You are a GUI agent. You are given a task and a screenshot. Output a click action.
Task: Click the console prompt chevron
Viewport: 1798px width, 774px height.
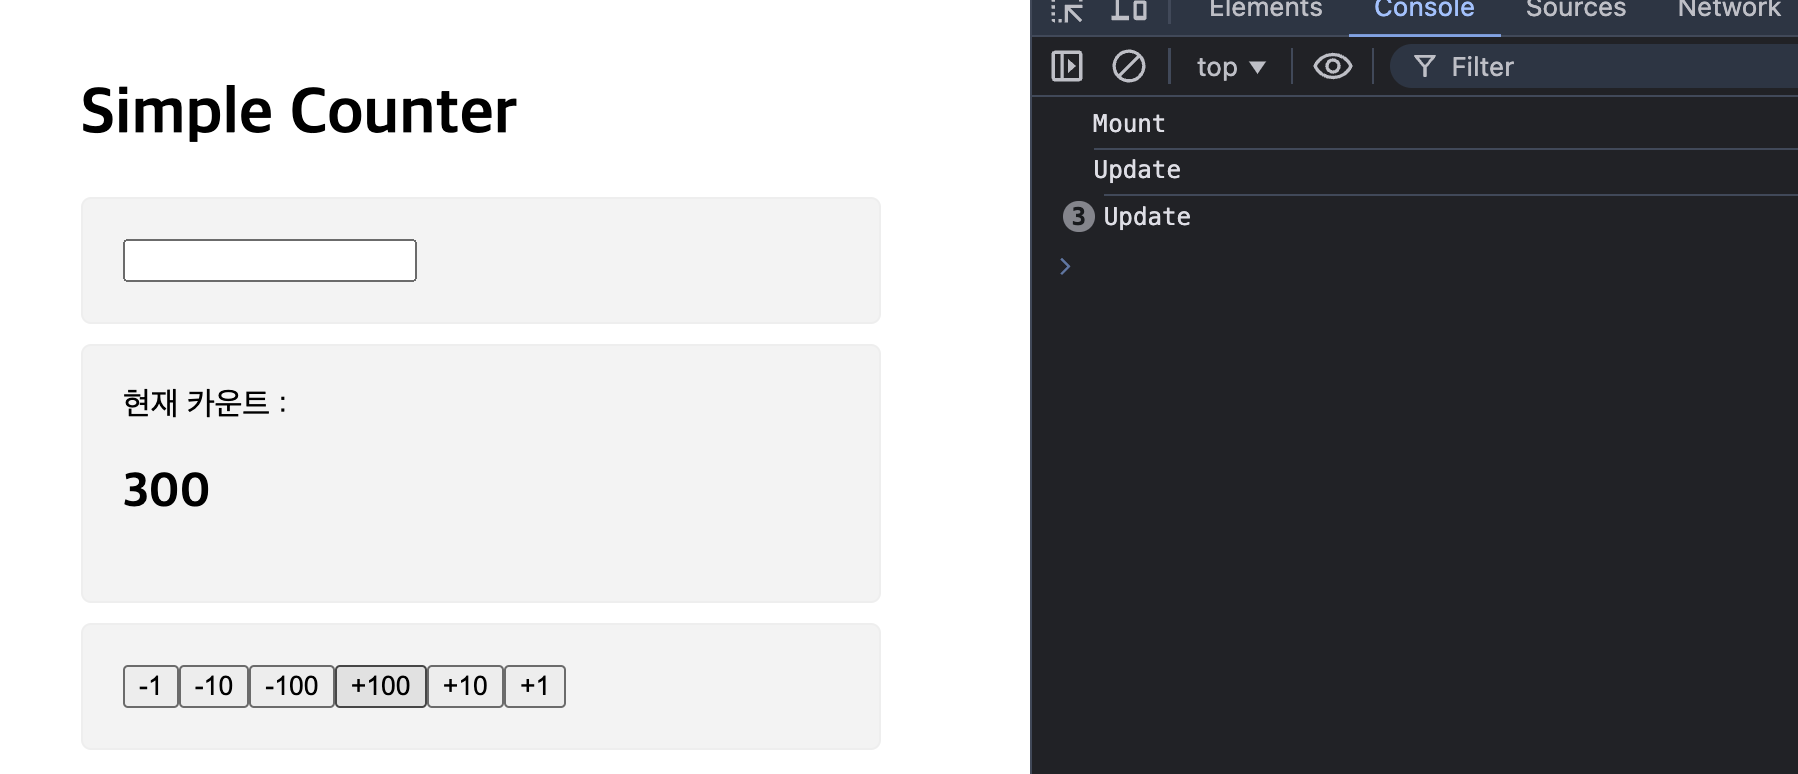1065,266
